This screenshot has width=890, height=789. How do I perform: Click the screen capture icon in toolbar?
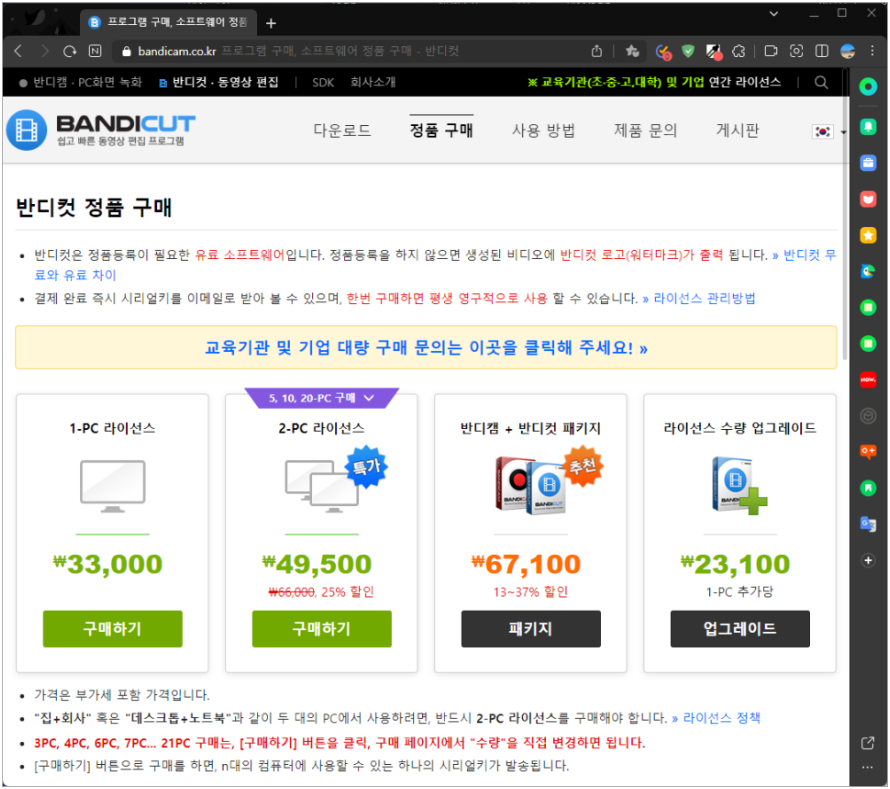click(x=796, y=51)
